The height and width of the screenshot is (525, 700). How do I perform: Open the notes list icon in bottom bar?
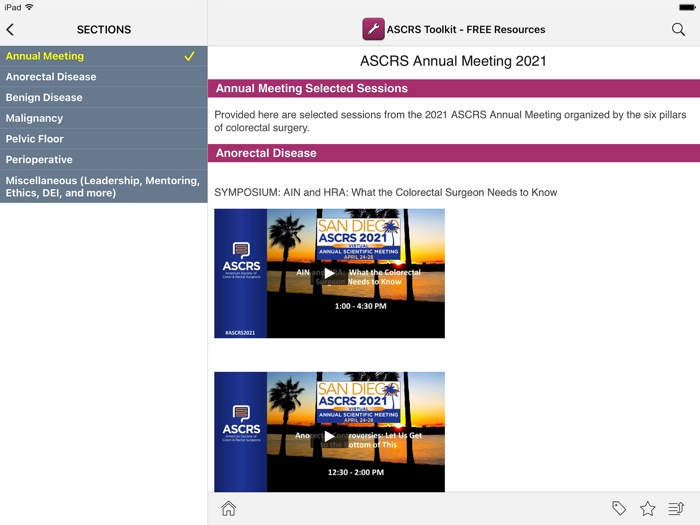[x=676, y=508]
